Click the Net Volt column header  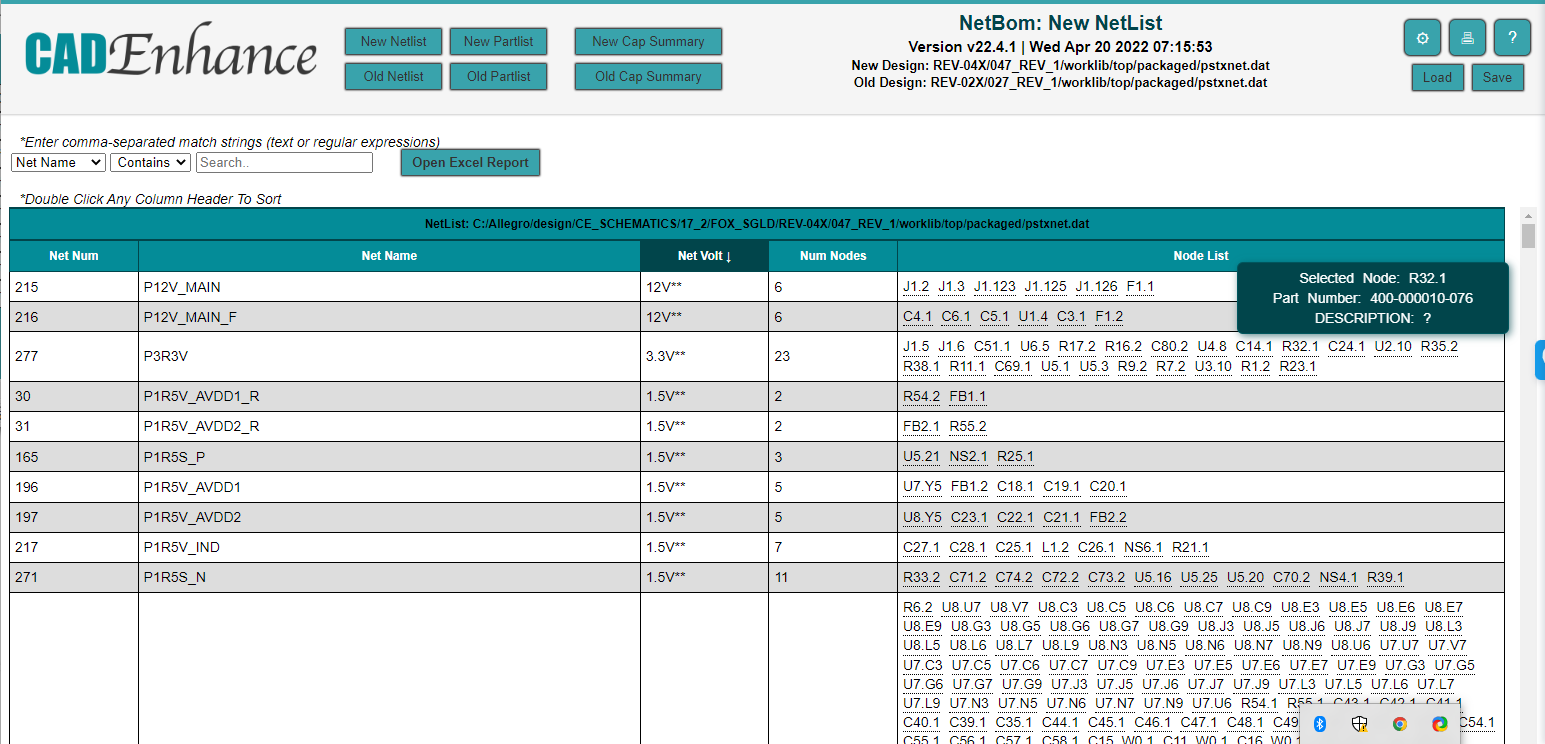pyautogui.click(x=704, y=256)
